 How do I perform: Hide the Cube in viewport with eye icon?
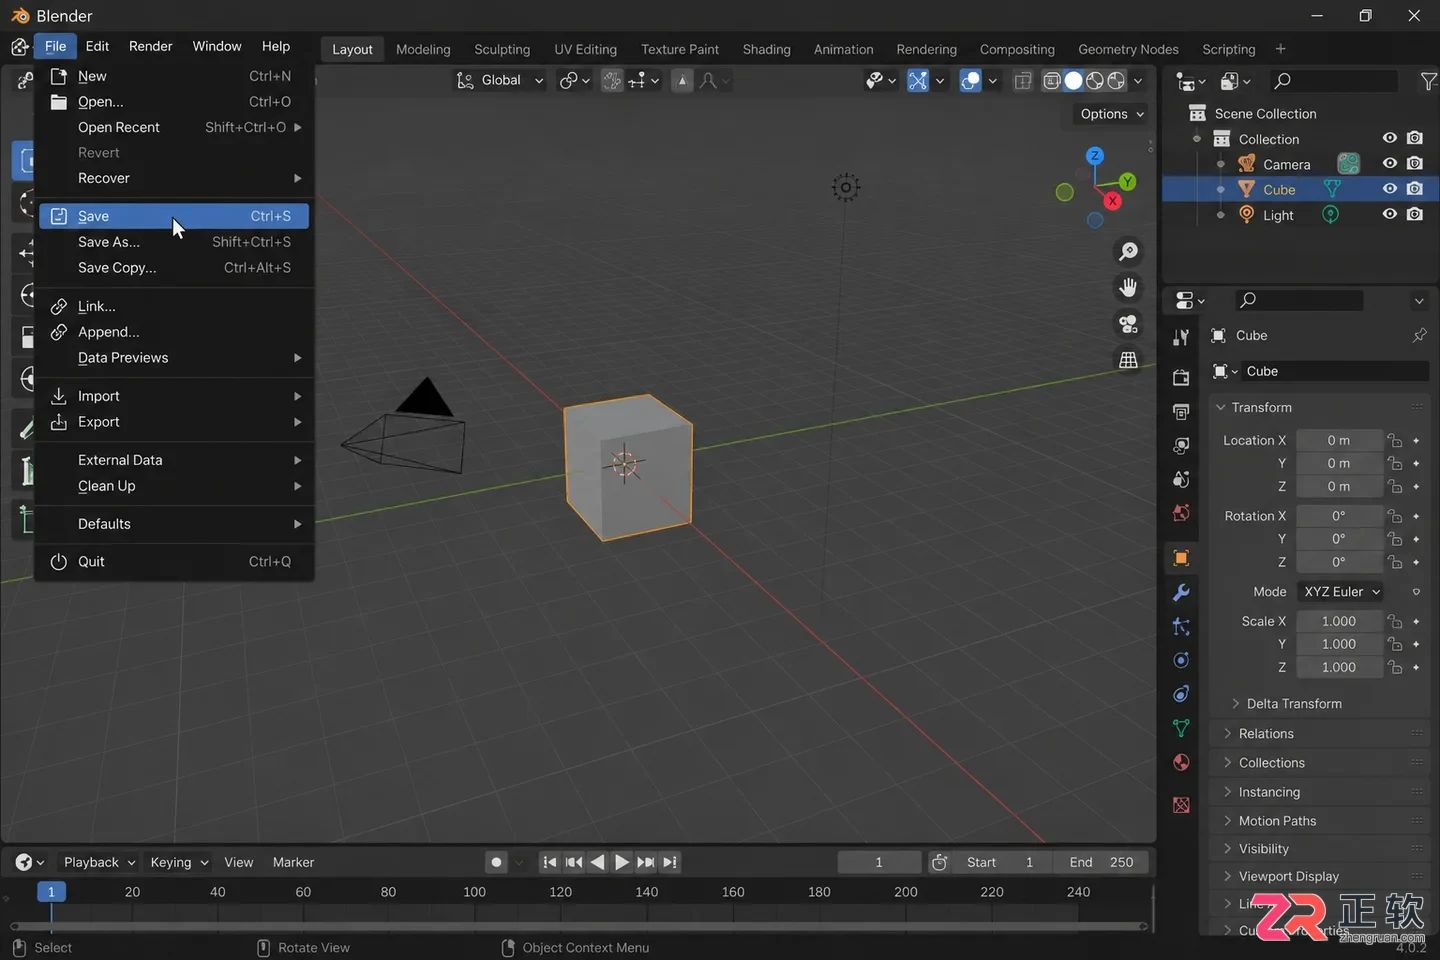(x=1389, y=188)
